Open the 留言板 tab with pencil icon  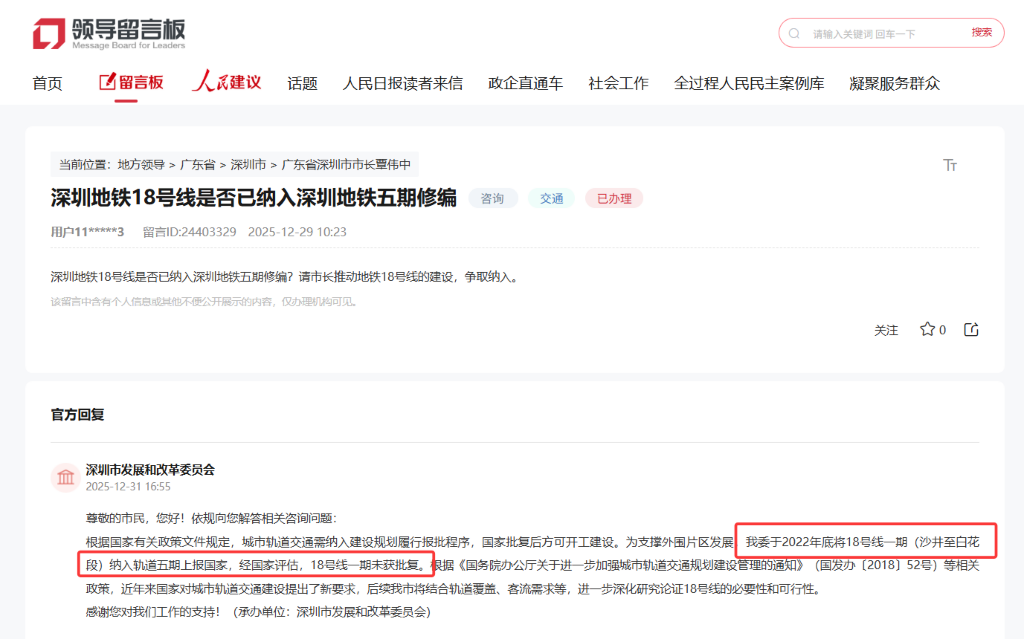[x=131, y=83]
